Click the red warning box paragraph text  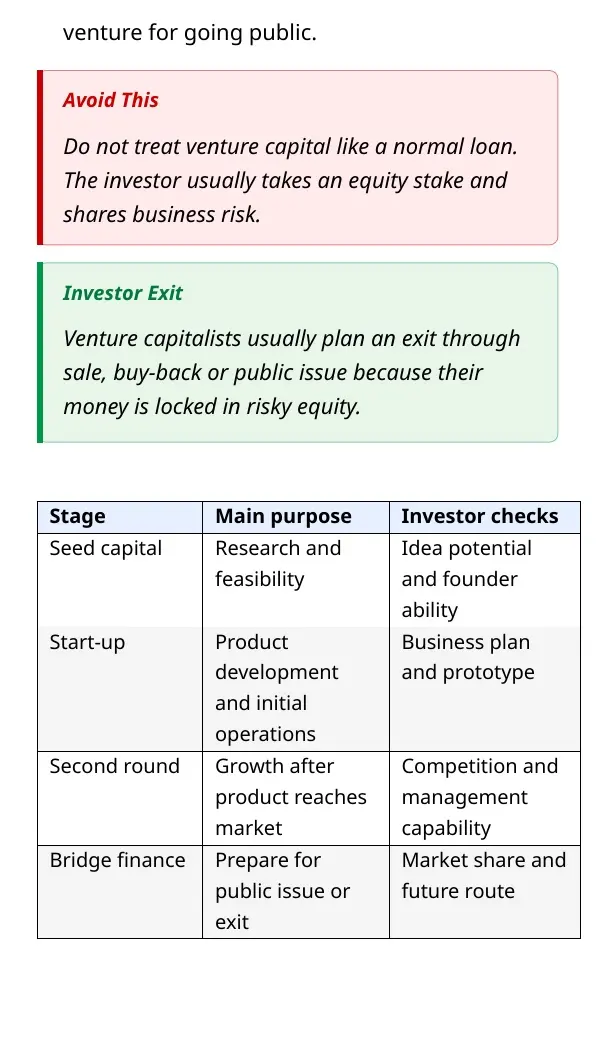(291, 180)
